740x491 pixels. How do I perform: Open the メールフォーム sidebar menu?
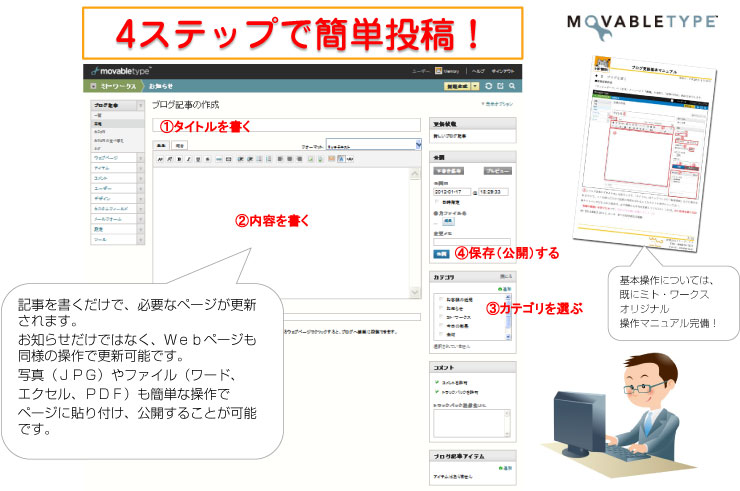[x=114, y=219]
